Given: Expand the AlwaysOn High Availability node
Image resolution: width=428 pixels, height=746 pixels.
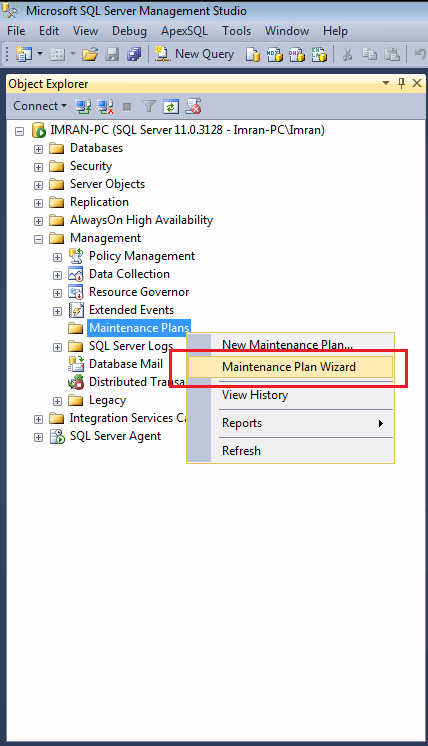Looking at the screenshot, I should tap(39, 222).
